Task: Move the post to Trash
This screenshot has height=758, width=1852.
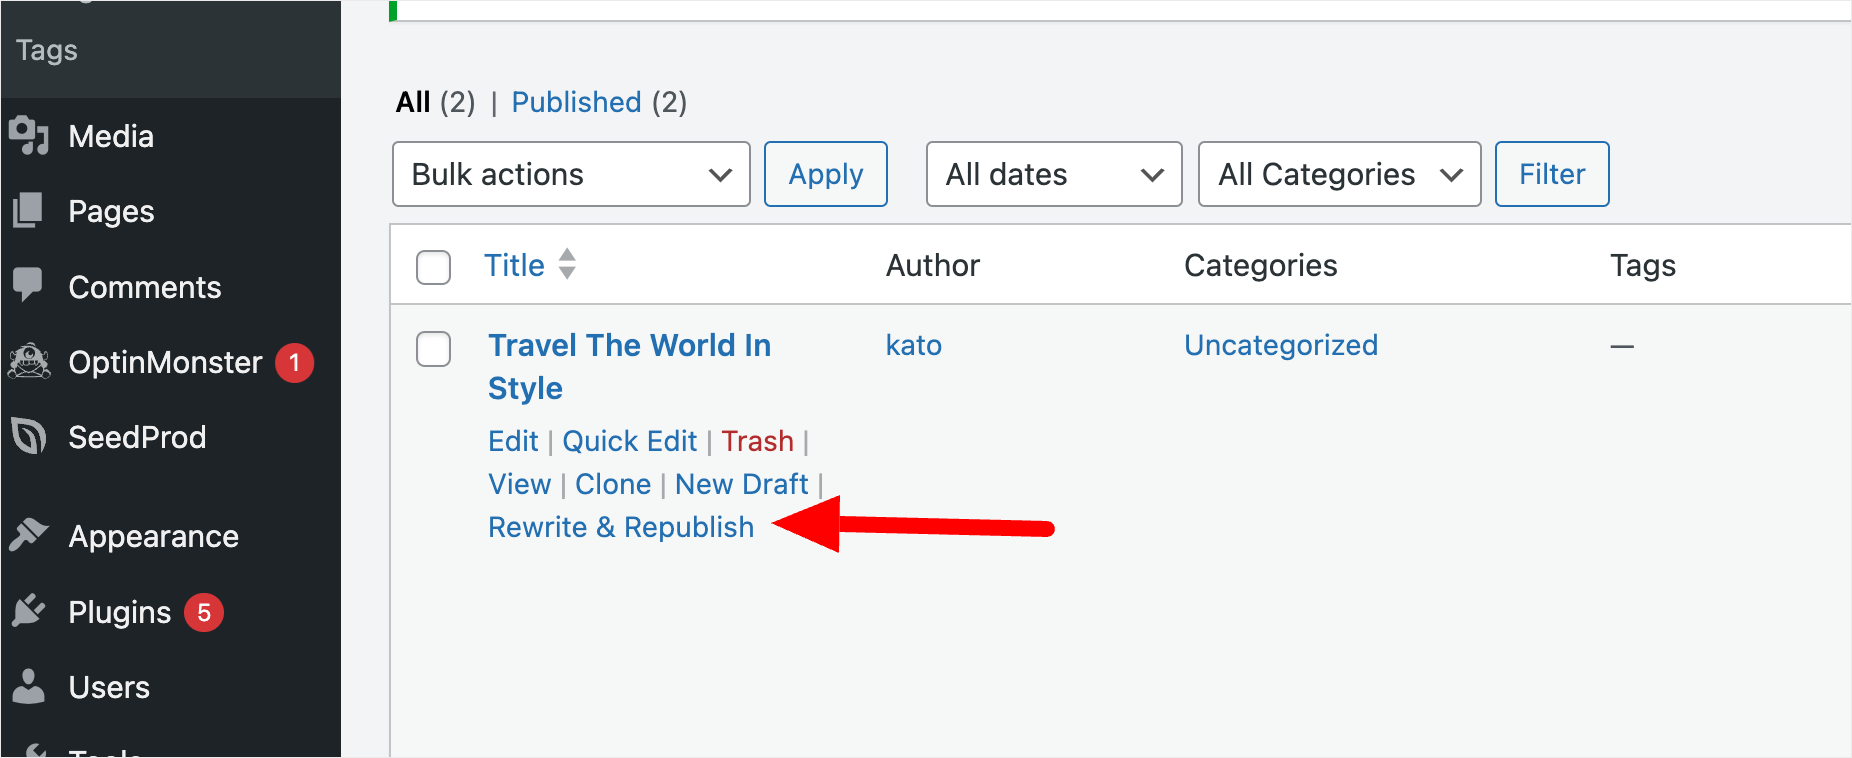Action: (757, 441)
